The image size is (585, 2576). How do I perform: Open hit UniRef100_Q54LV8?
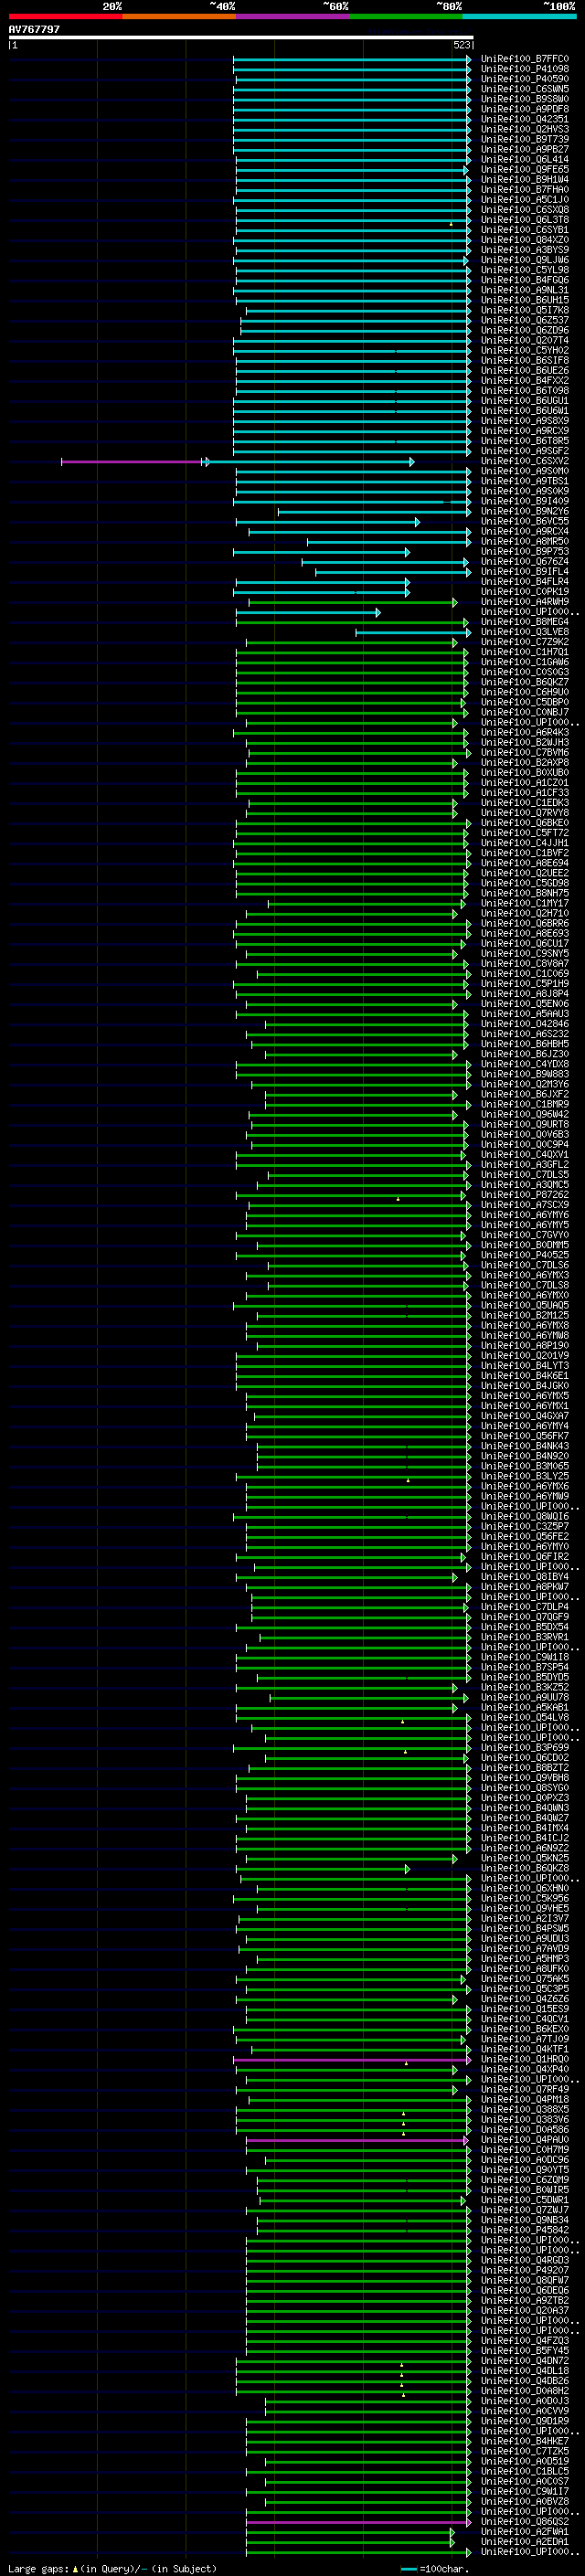[x=525, y=1717]
